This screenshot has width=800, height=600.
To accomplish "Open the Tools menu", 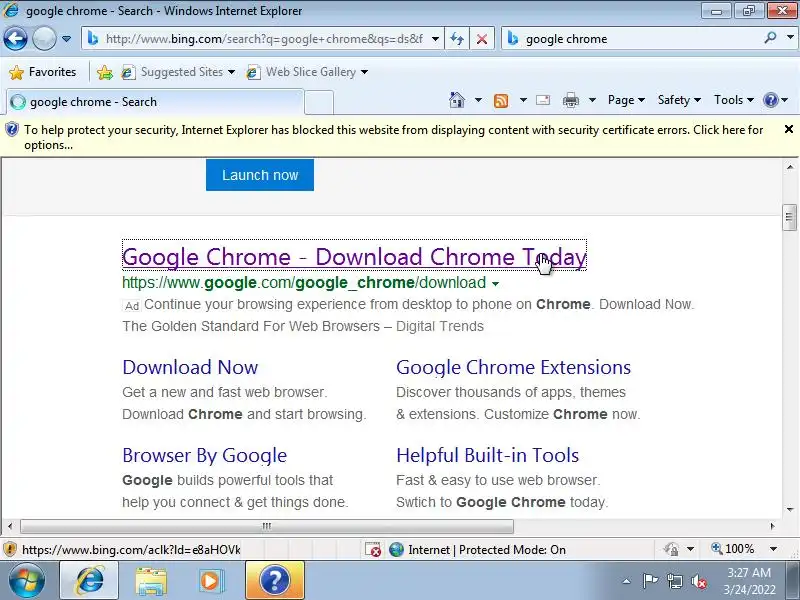I will tap(734, 100).
